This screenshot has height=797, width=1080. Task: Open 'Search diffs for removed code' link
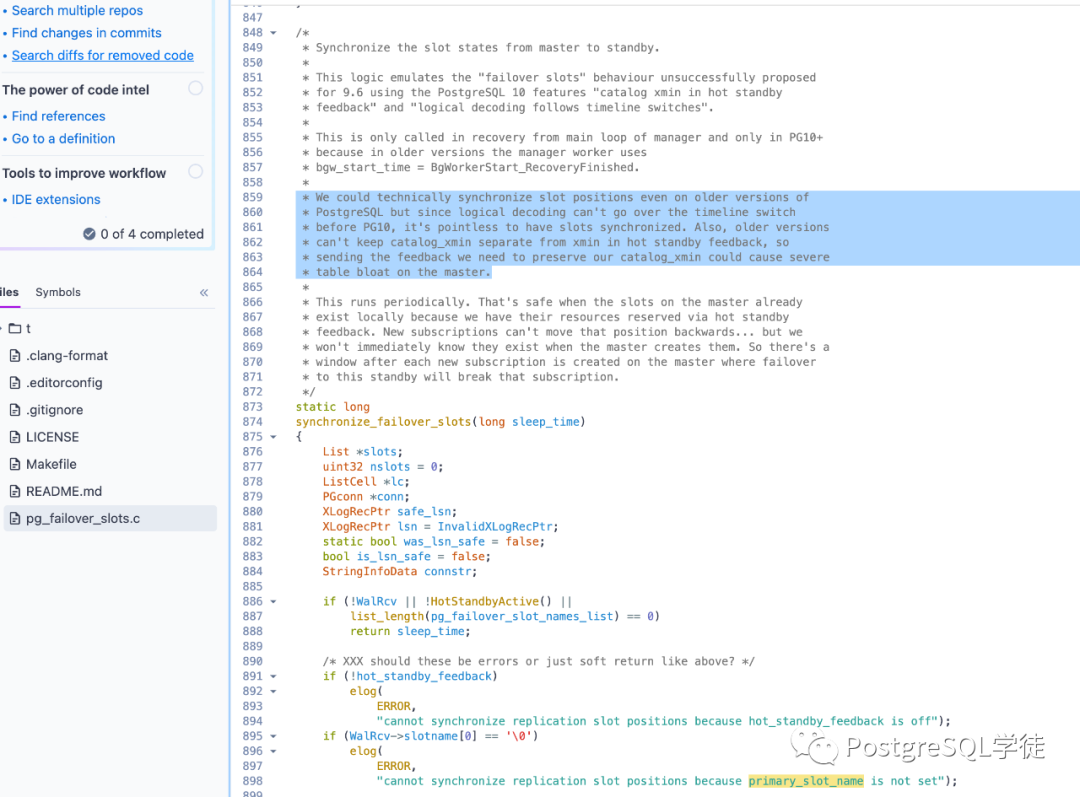click(x=103, y=56)
